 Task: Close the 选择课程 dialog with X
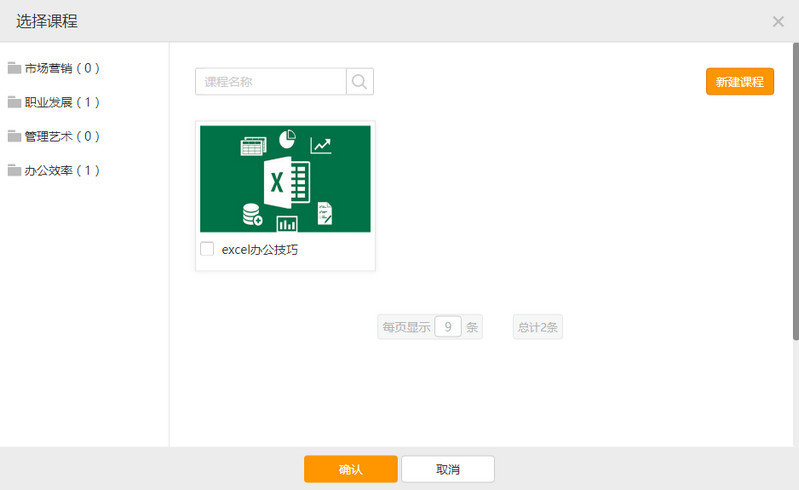(778, 21)
